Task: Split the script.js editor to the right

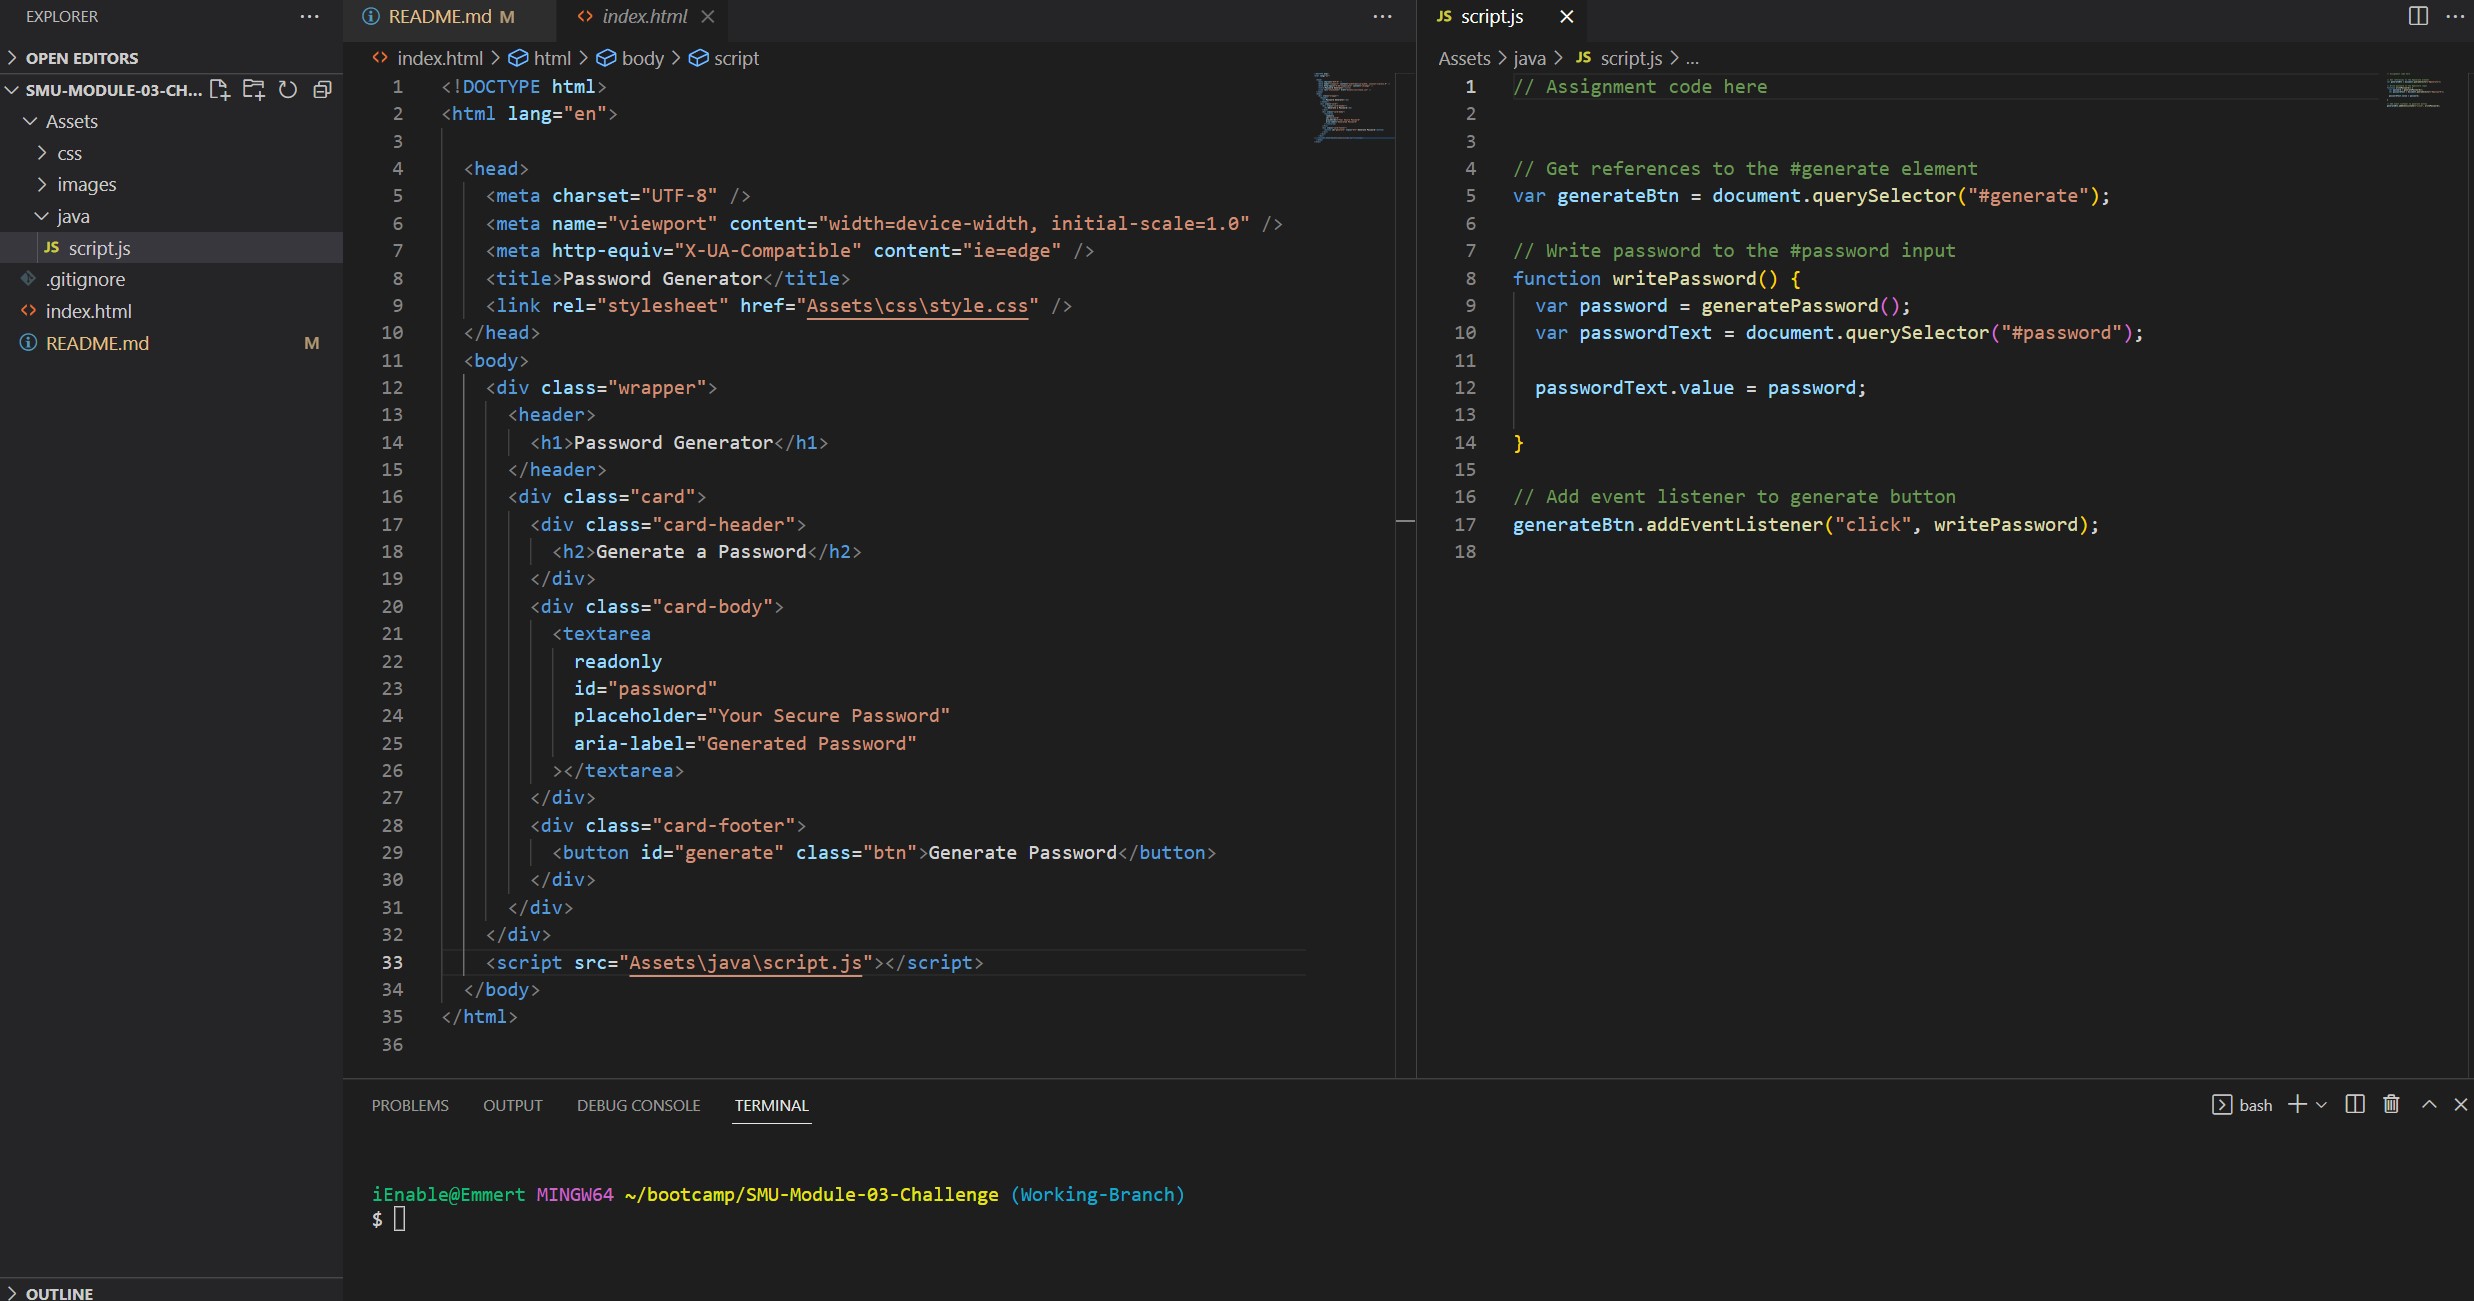Action: tap(2418, 16)
